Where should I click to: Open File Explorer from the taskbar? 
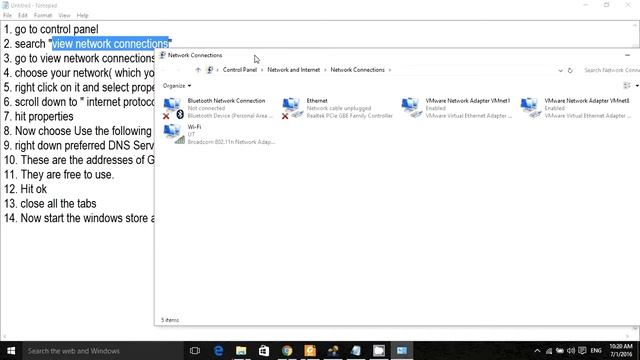click(x=241, y=351)
